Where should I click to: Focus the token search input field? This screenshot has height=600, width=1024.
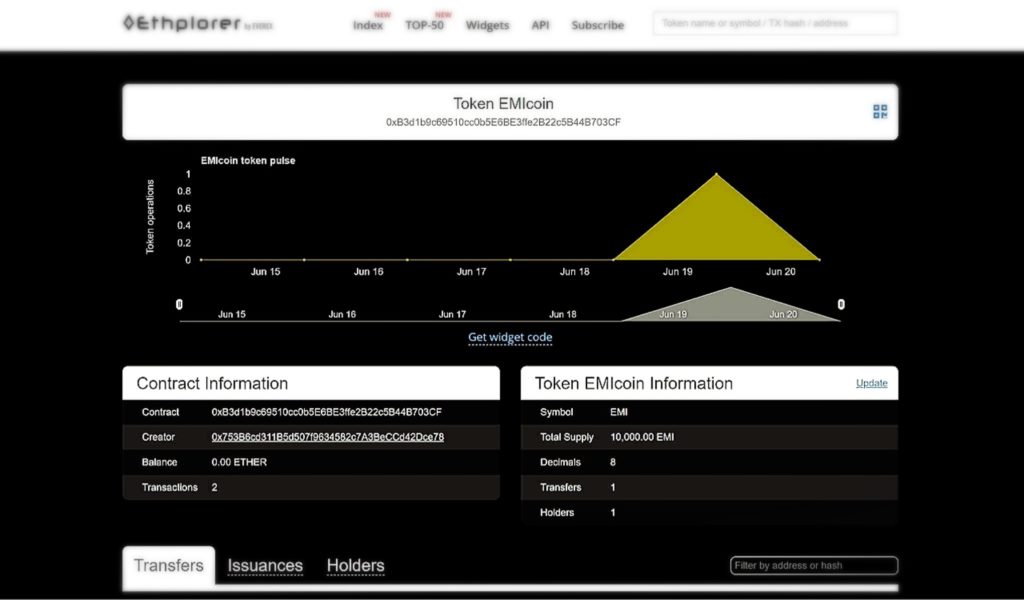tap(775, 24)
